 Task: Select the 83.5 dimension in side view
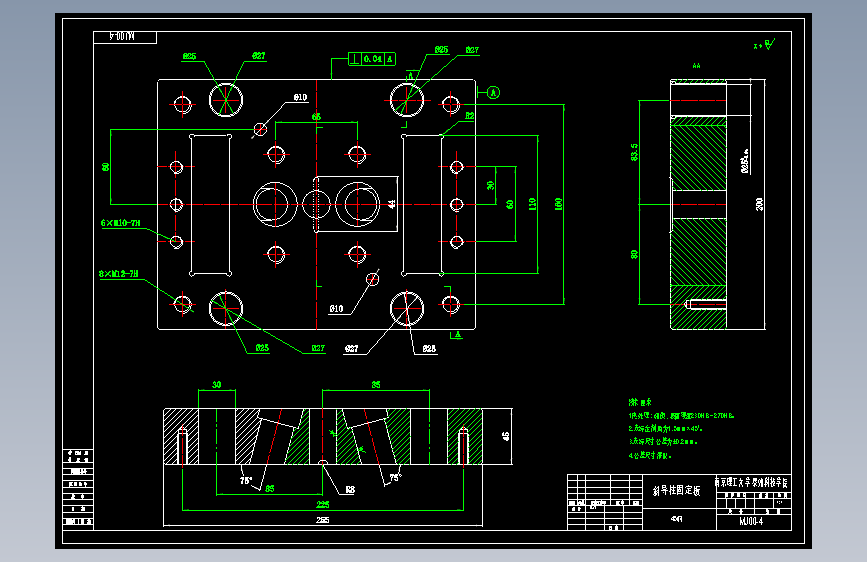coord(634,152)
